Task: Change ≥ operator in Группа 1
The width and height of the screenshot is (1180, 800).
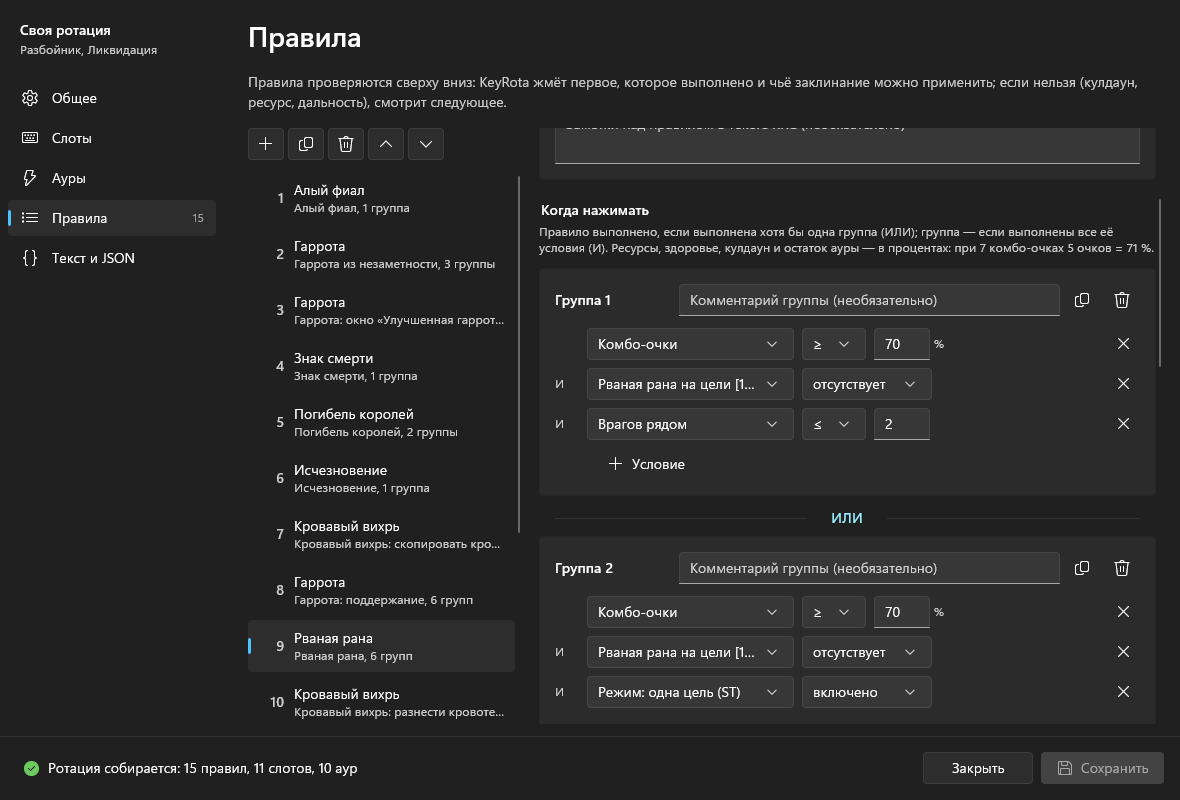Action: coord(833,344)
